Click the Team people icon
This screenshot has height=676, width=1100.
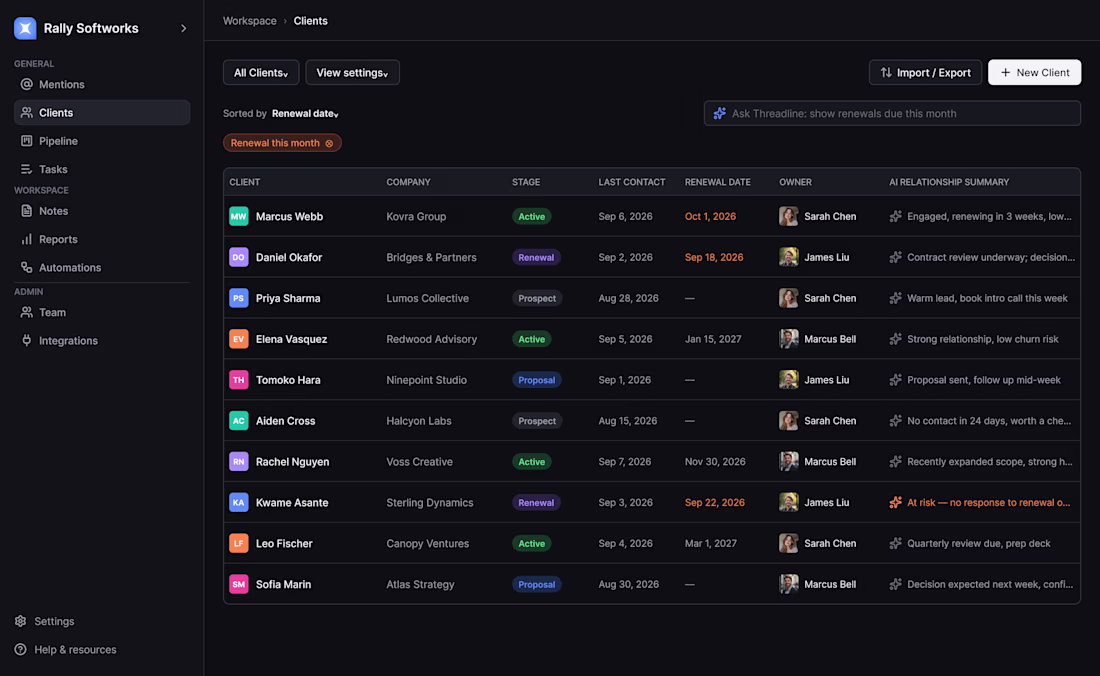pos(27,312)
